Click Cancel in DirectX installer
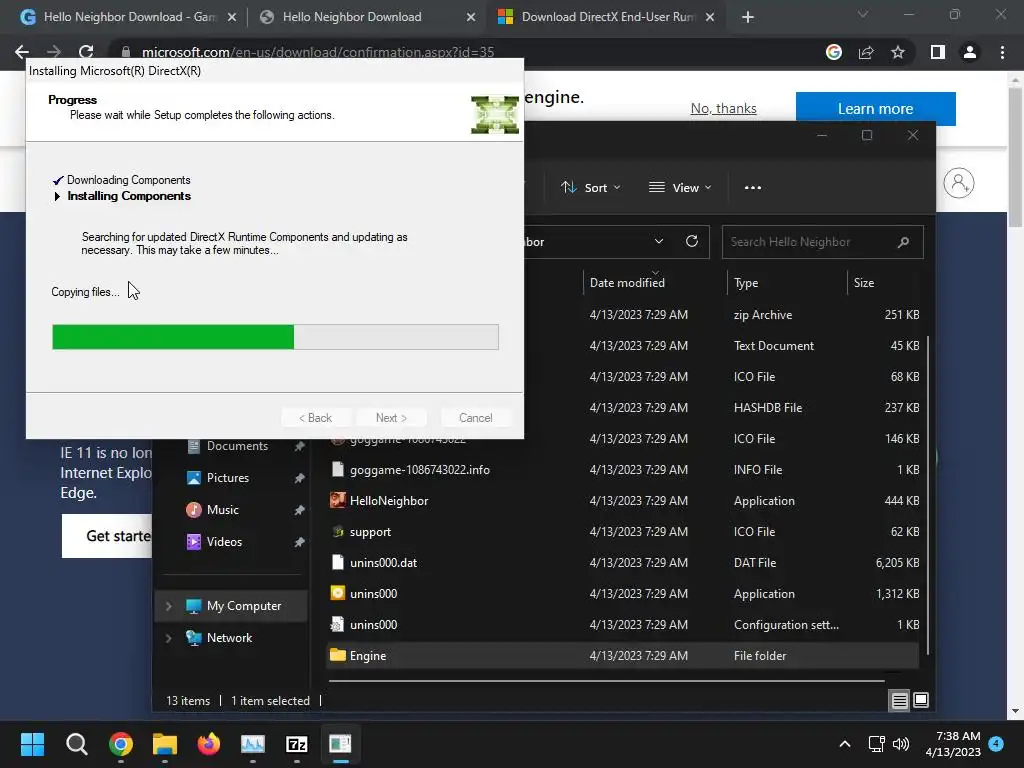 coord(475,418)
